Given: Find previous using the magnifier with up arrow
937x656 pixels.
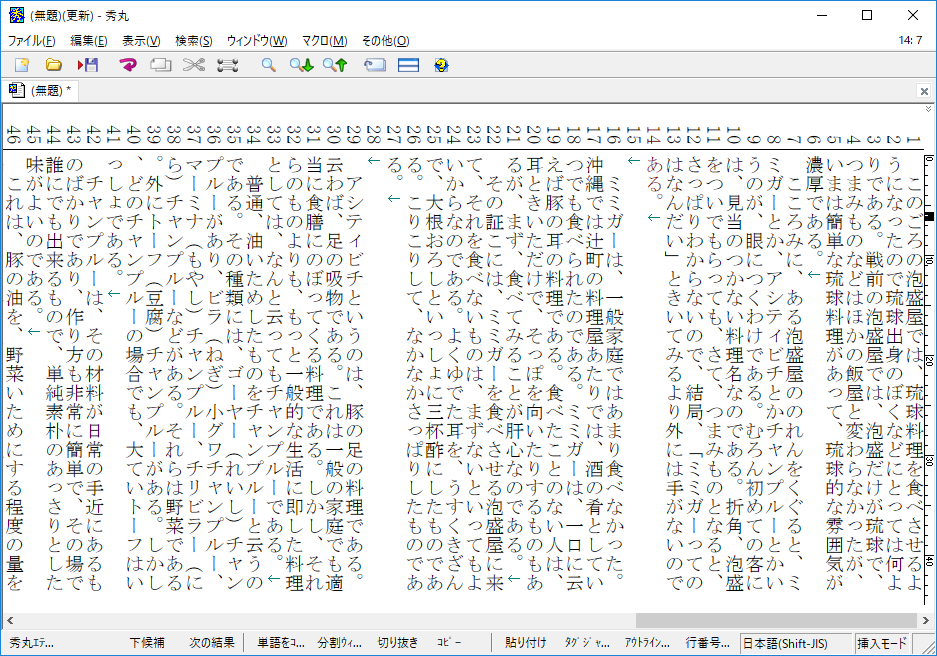Looking at the screenshot, I should point(335,65).
